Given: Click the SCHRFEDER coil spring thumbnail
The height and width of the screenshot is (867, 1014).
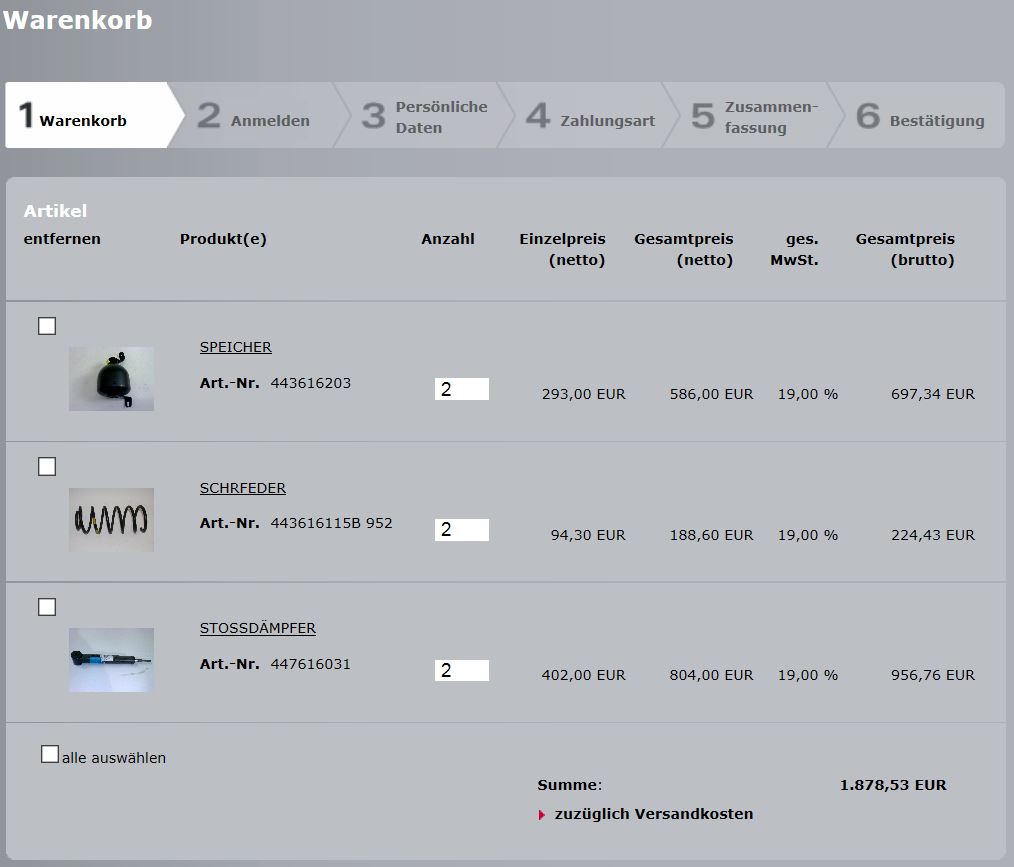Looking at the screenshot, I should 111,520.
